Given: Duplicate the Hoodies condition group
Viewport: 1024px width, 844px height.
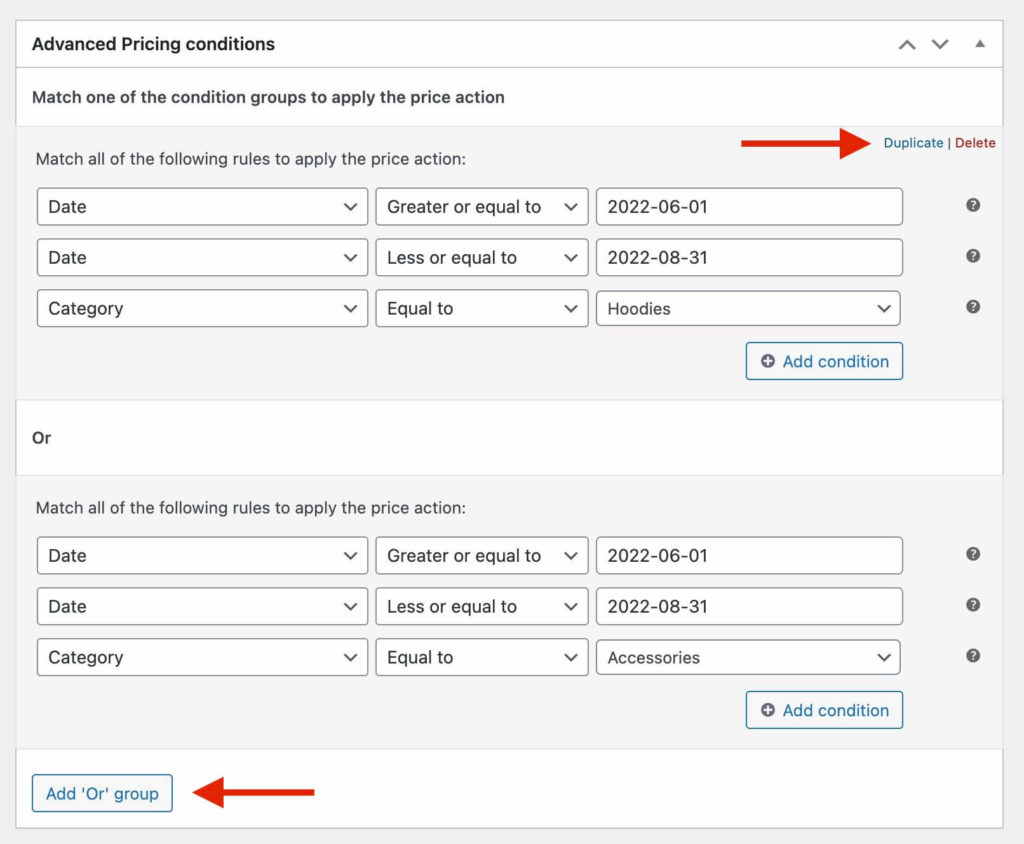Looking at the screenshot, I should pyautogui.click(x=913, y=143).
